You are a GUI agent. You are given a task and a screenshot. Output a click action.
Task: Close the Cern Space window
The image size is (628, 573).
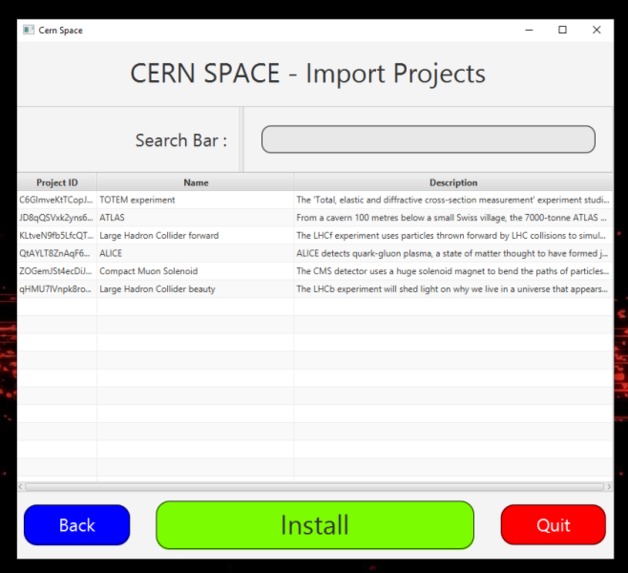coord(596,30)
